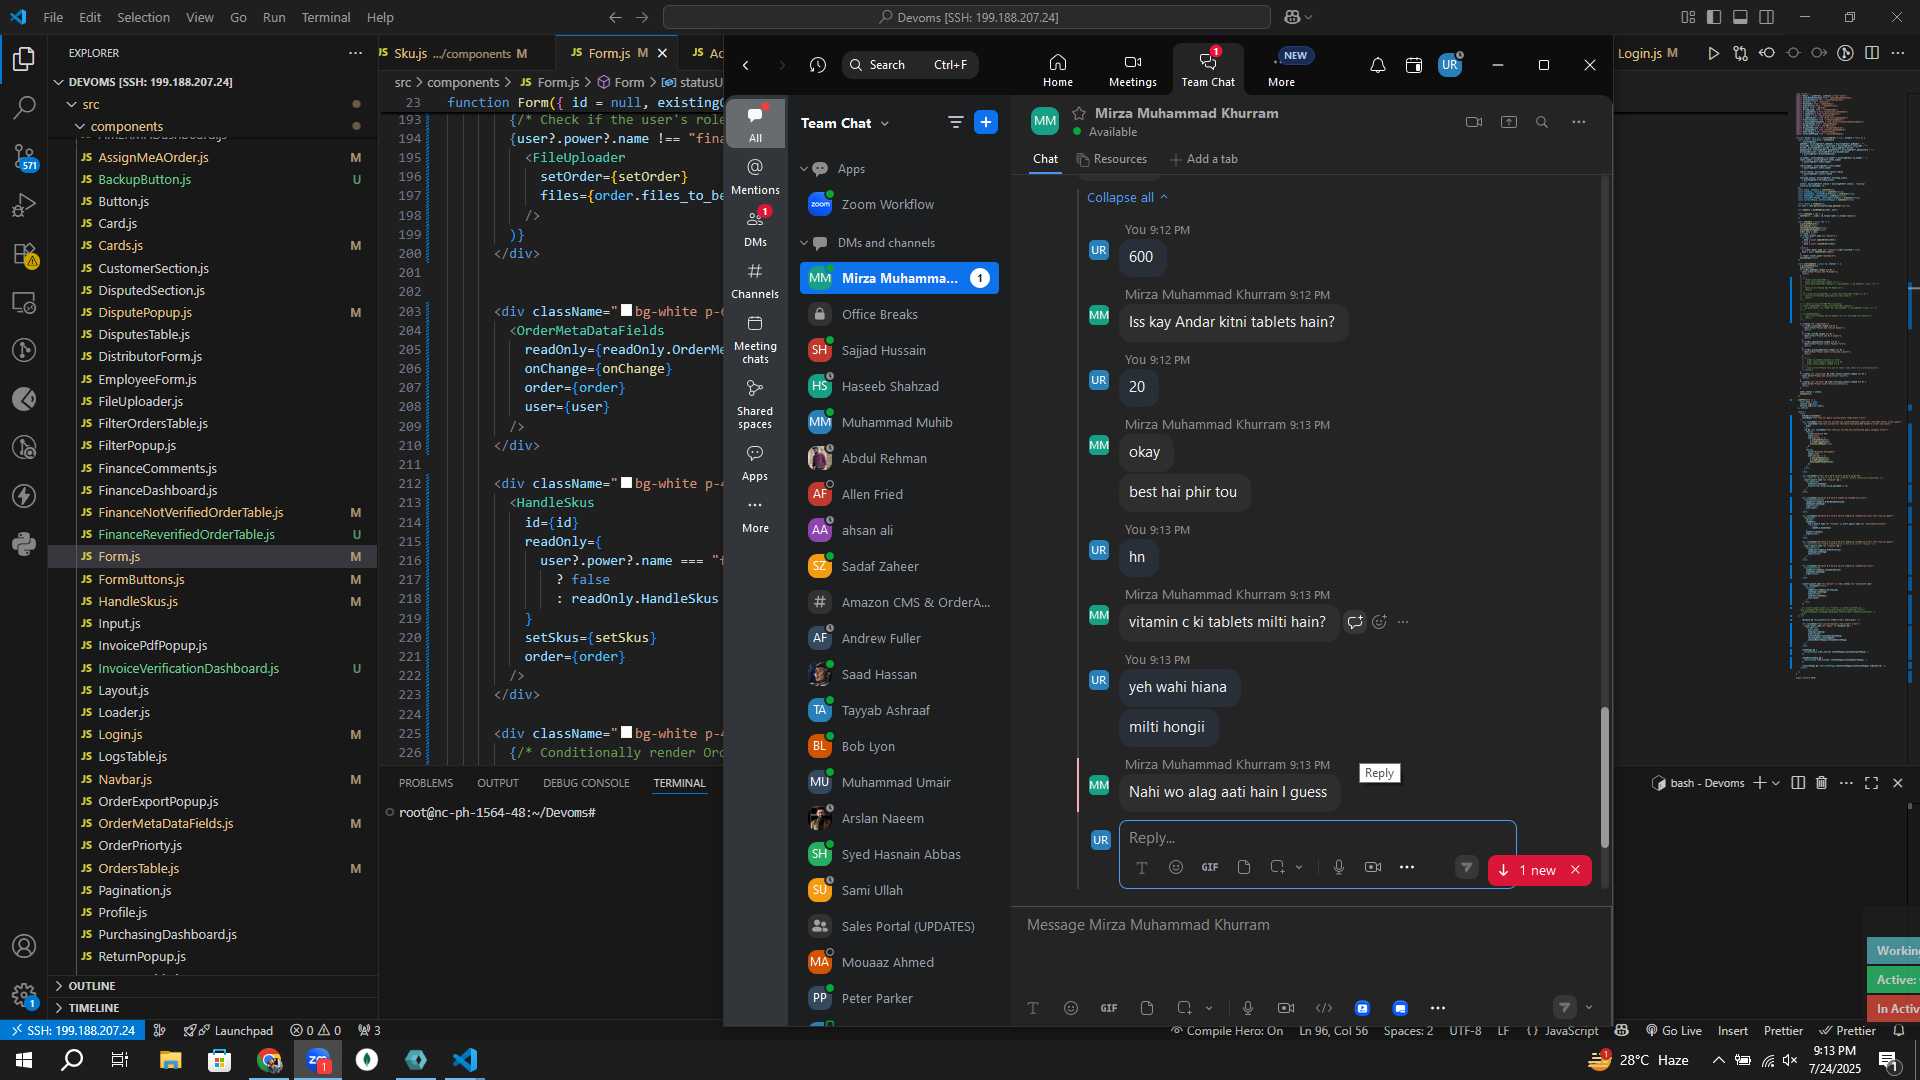Insert GIF in thread reply box

click(1210, 867)
